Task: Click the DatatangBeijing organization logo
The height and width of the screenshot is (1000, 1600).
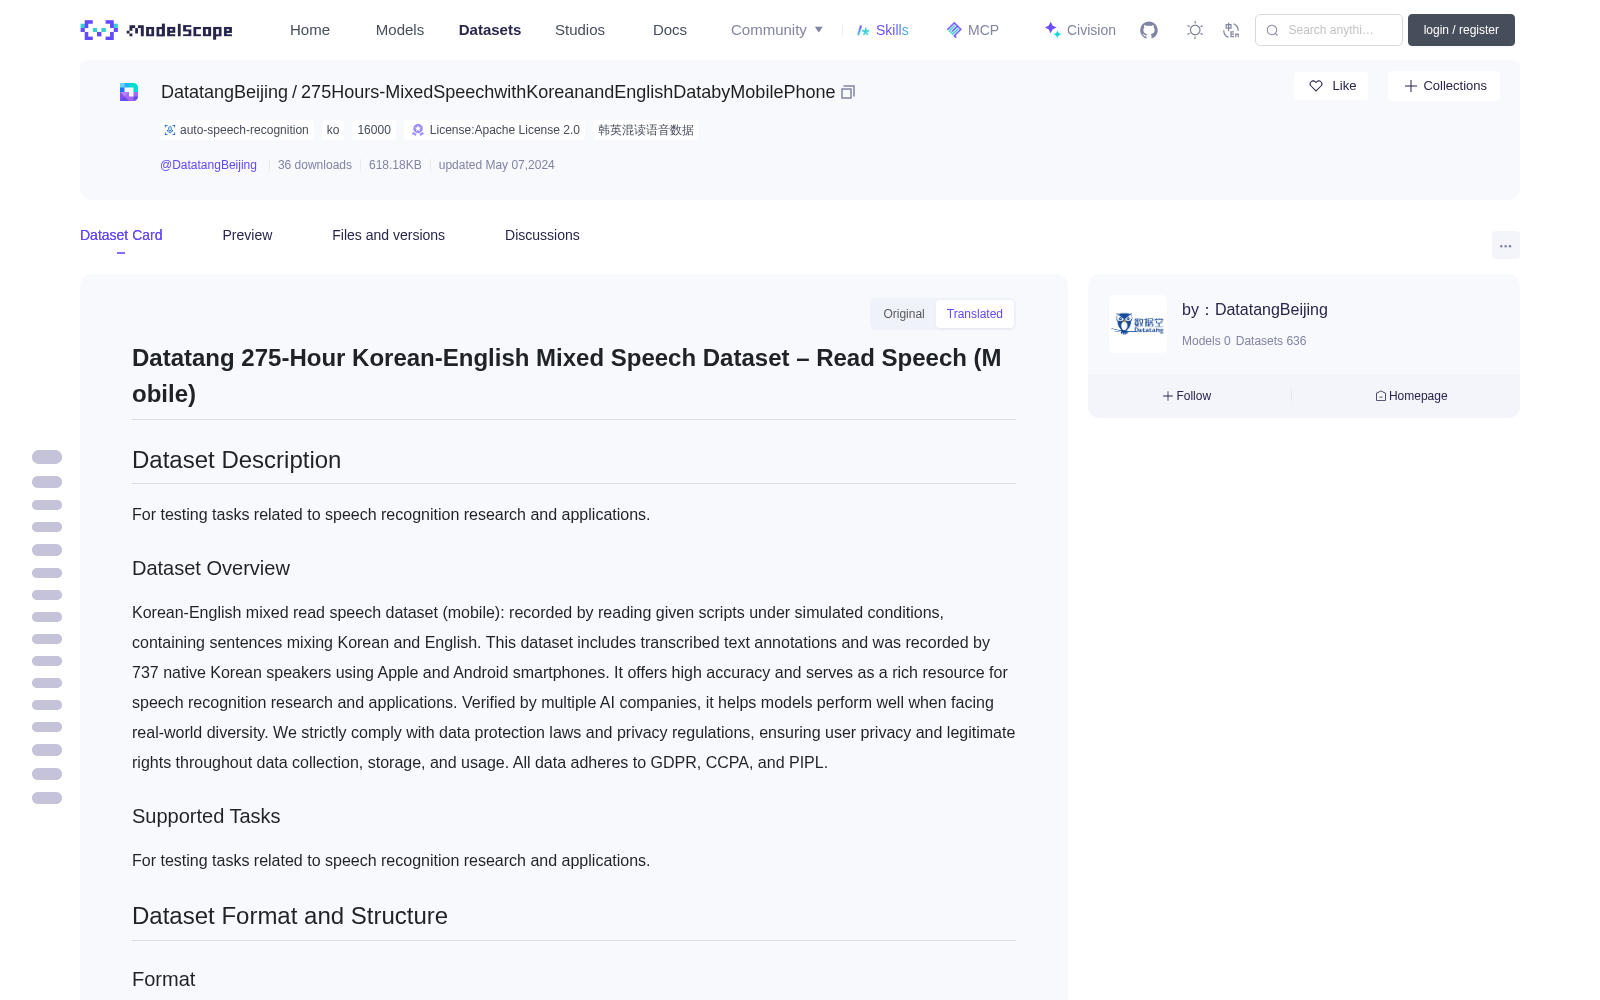Action: pyautogui.click(x=1138, y=324)
